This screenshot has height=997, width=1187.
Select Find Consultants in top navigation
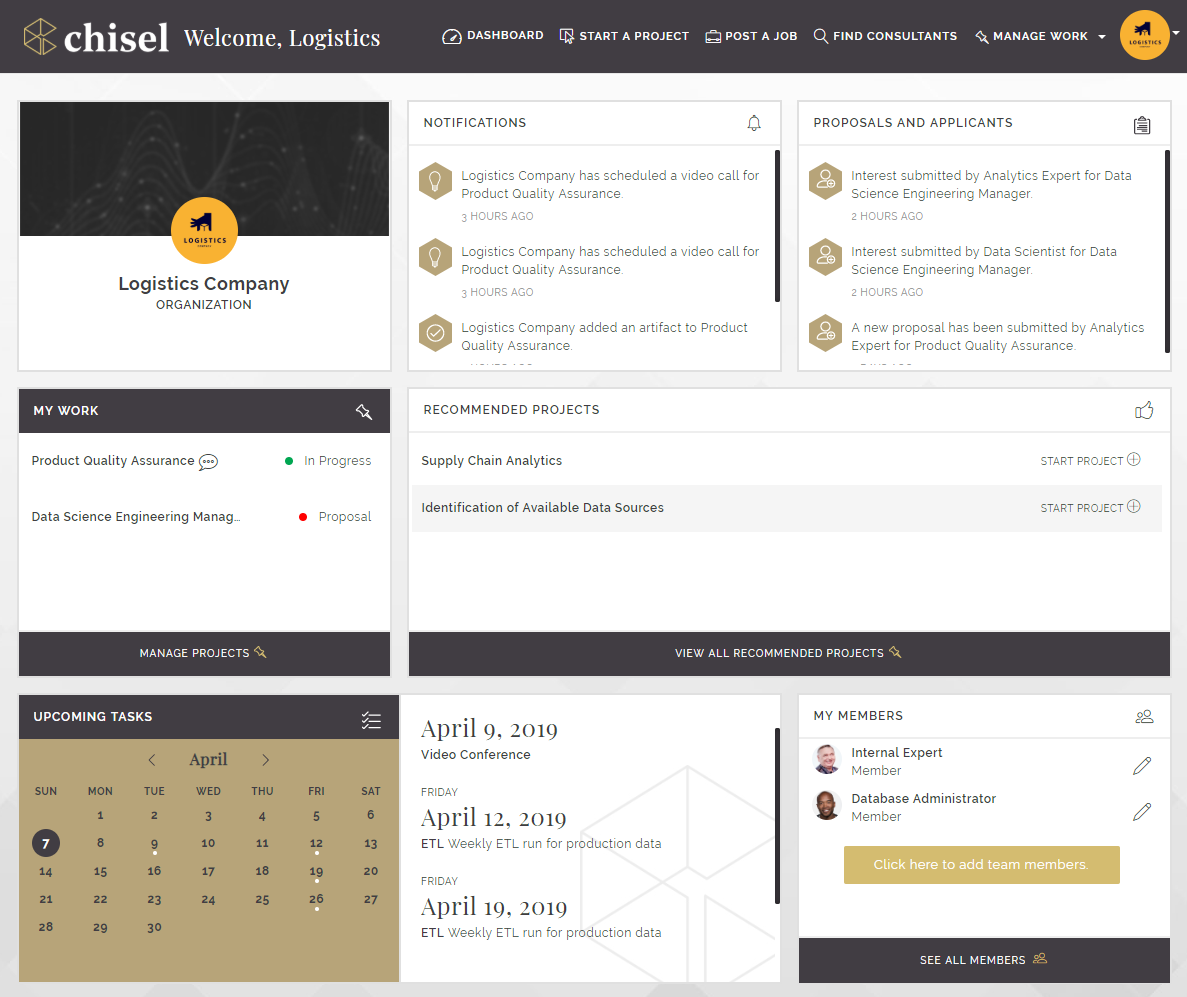click(x=885, y=36)
